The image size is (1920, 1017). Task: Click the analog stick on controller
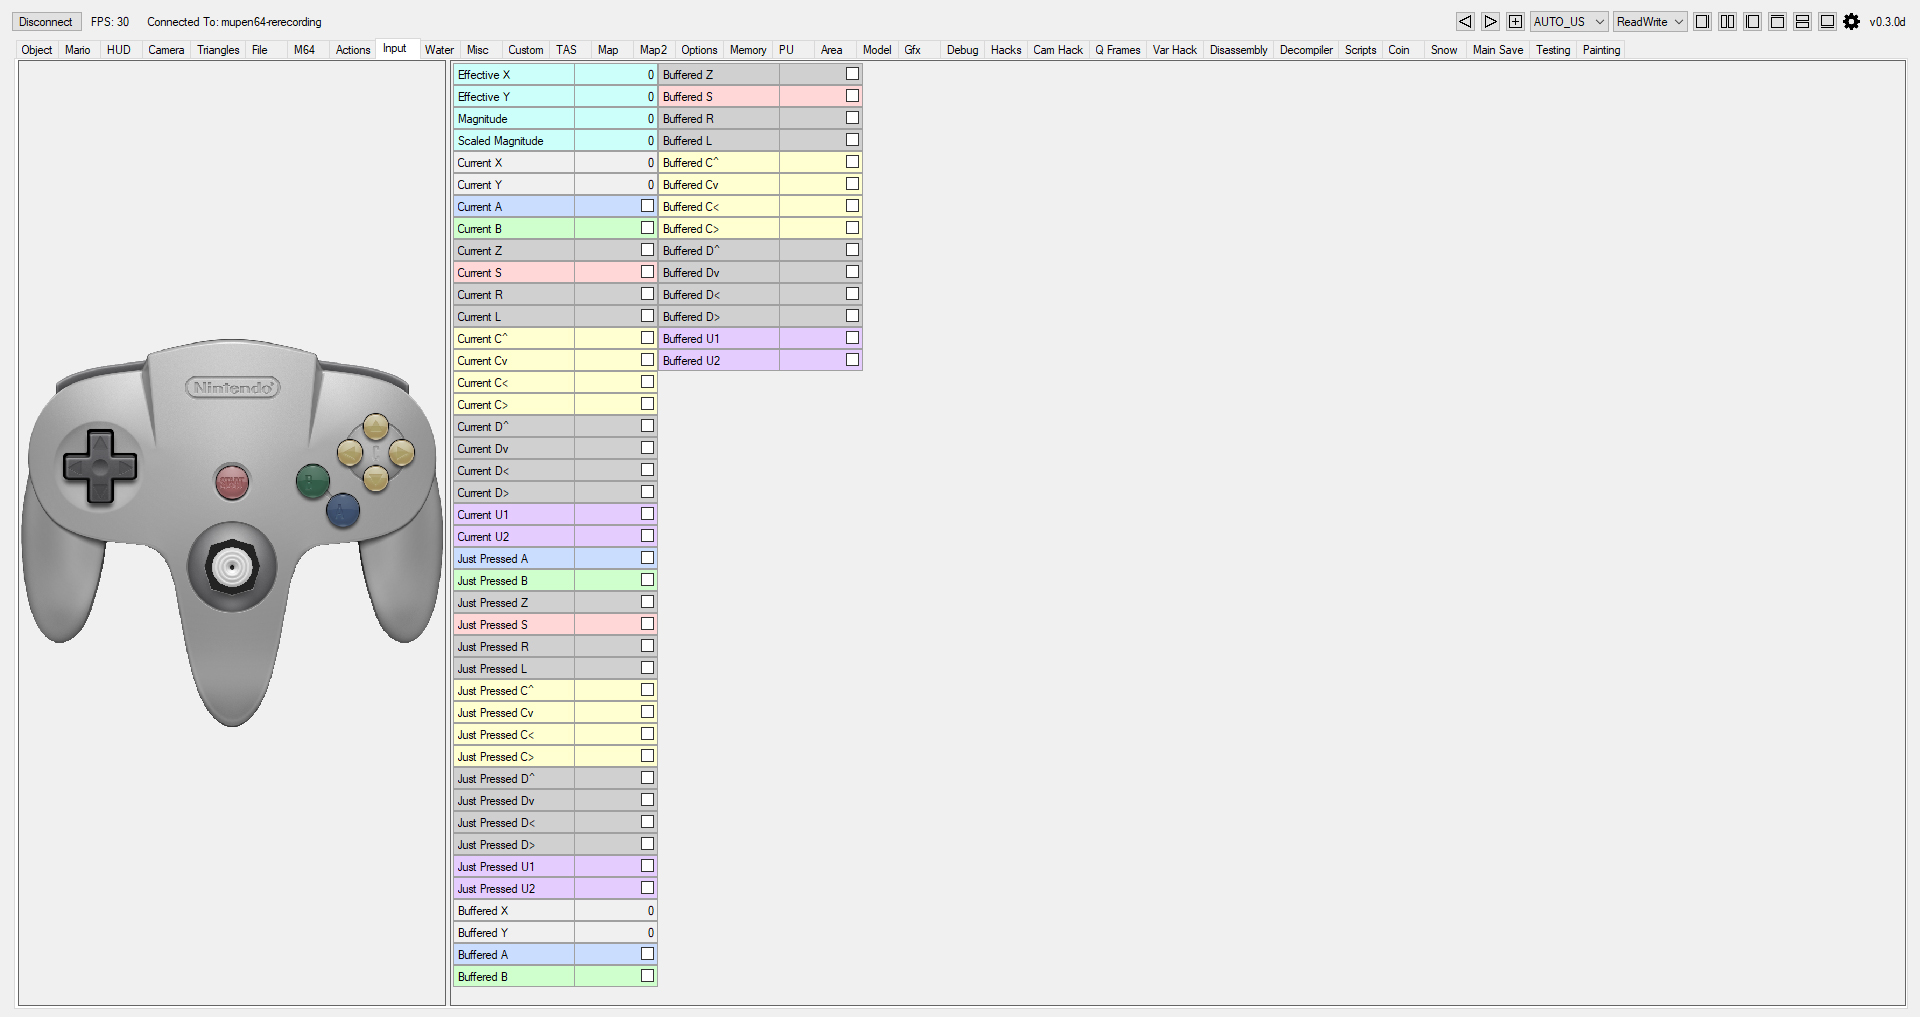pos(232,568)
